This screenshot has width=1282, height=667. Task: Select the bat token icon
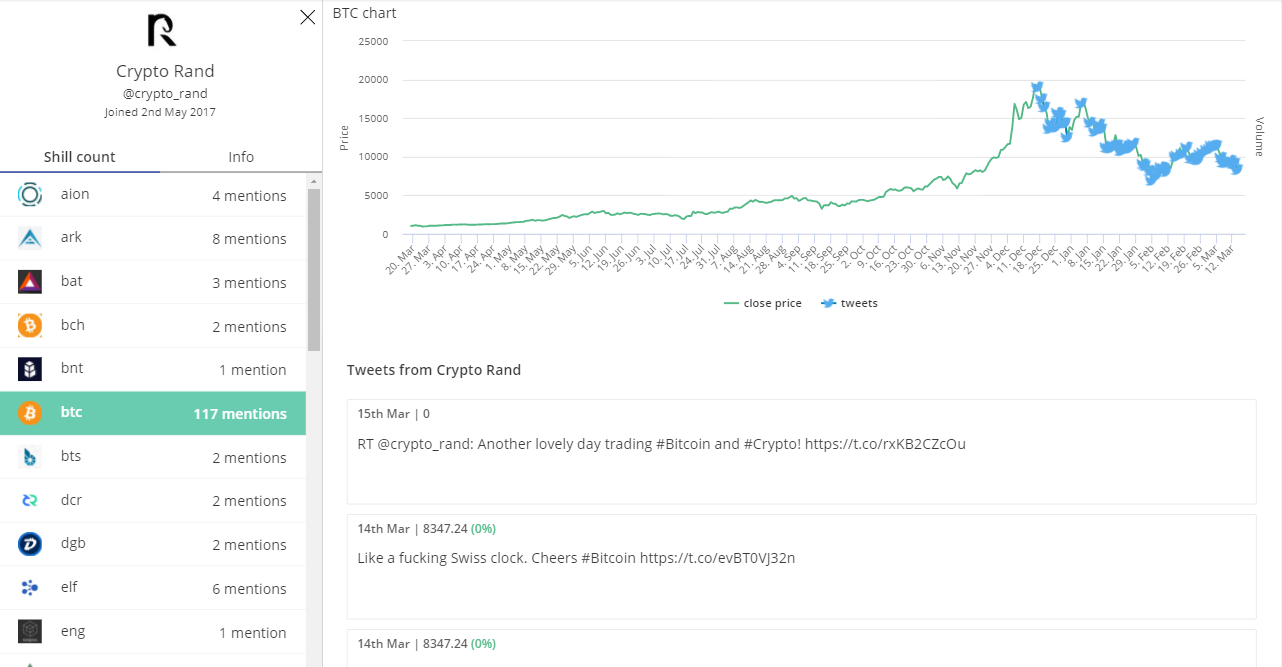[x=30, y=282]
